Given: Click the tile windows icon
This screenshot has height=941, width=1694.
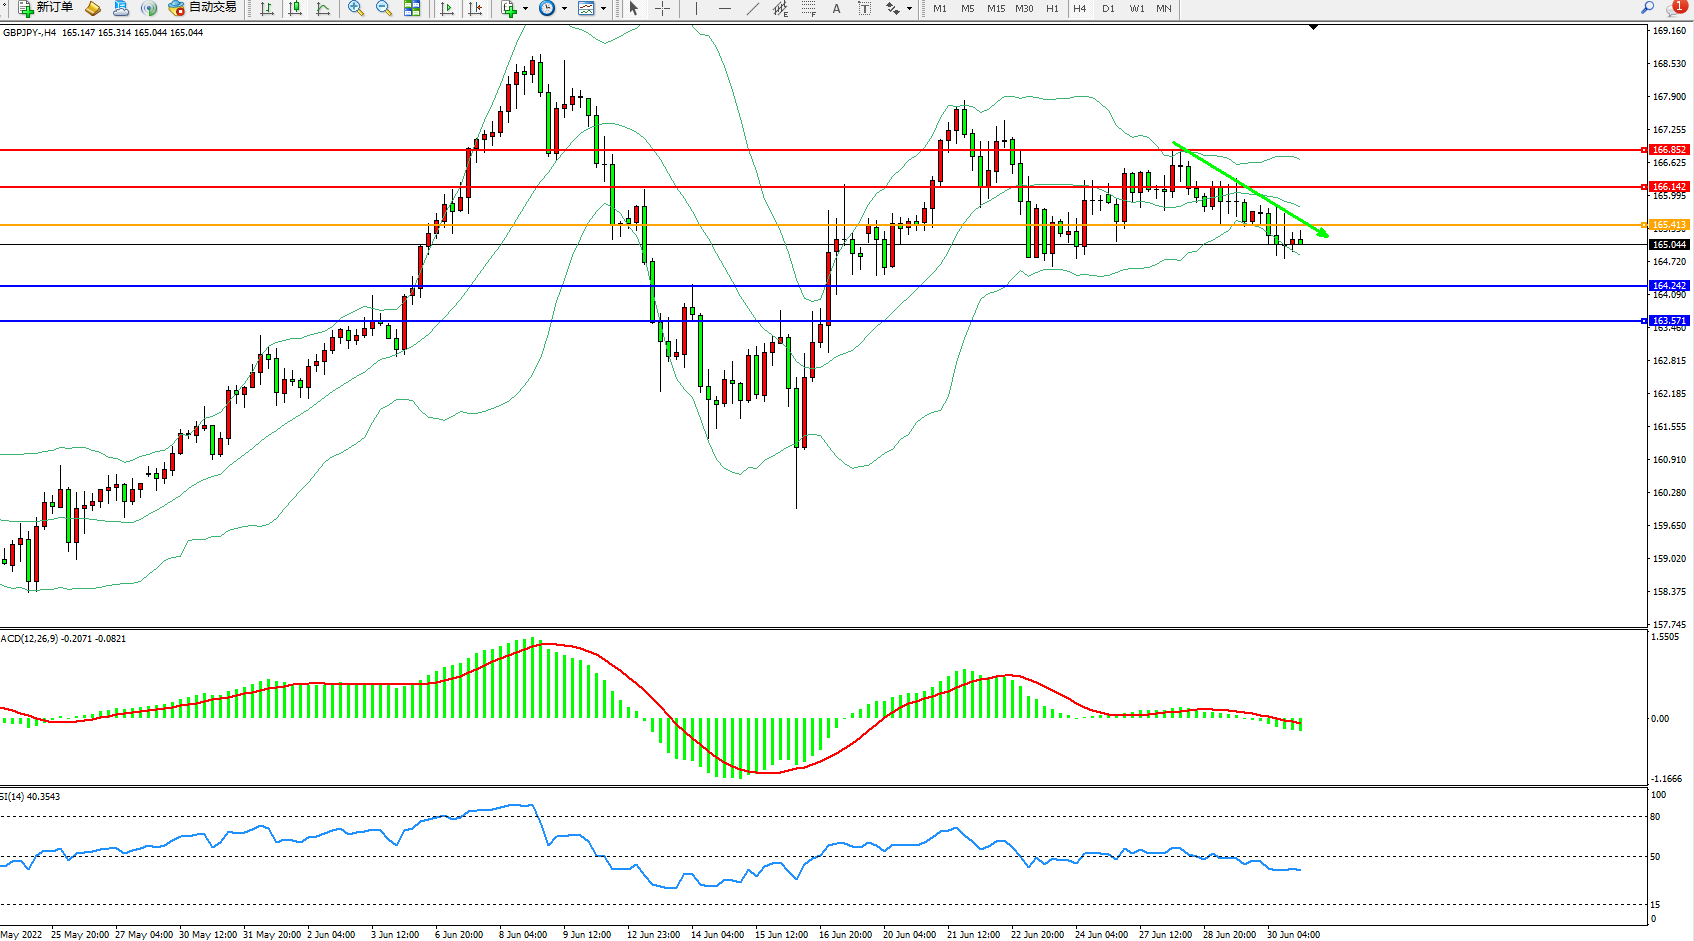Looking at the screenshot, I should (x=412, y=9).
